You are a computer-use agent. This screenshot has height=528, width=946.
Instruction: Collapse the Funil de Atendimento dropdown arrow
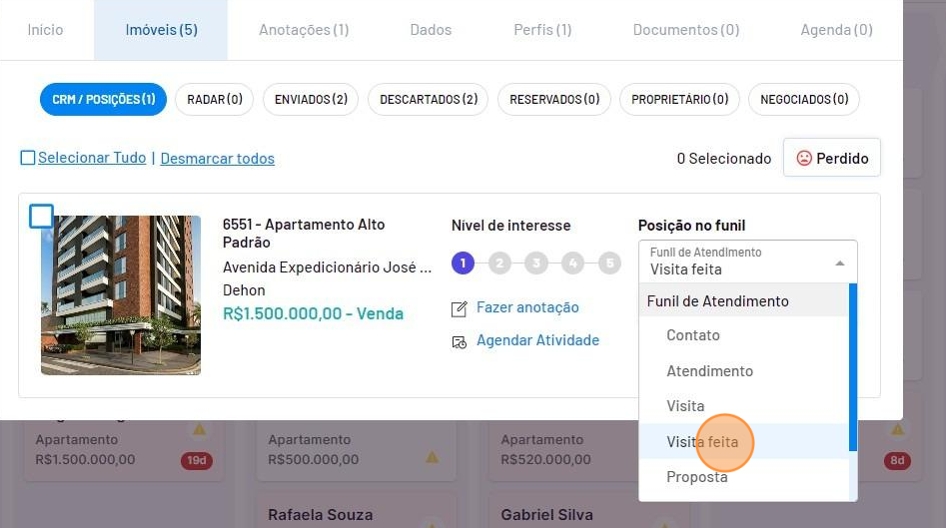(840, 263)
